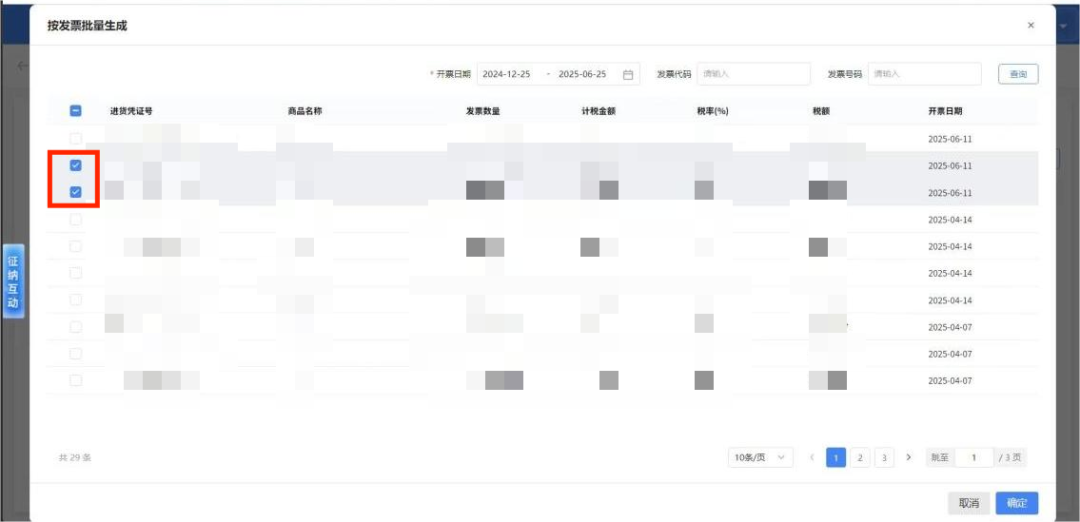Click into the 发票号码 input field
The image size is (1080, 522).
click(925, 74)
